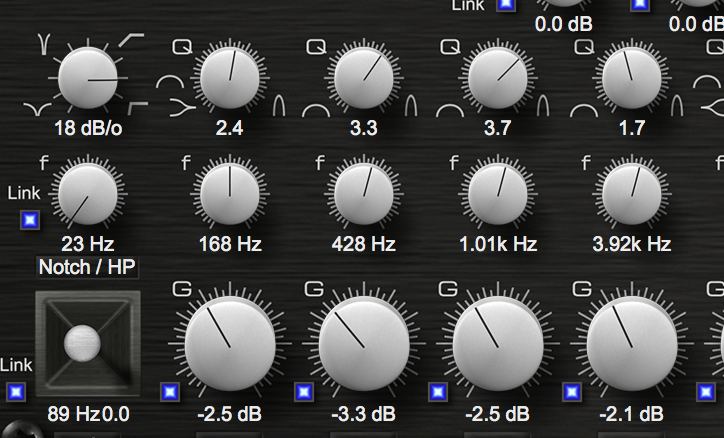The image size is (724, 438).
Task: Click the wide bell icon left of the 3.3 Q knob
Action: click(316, 110)
